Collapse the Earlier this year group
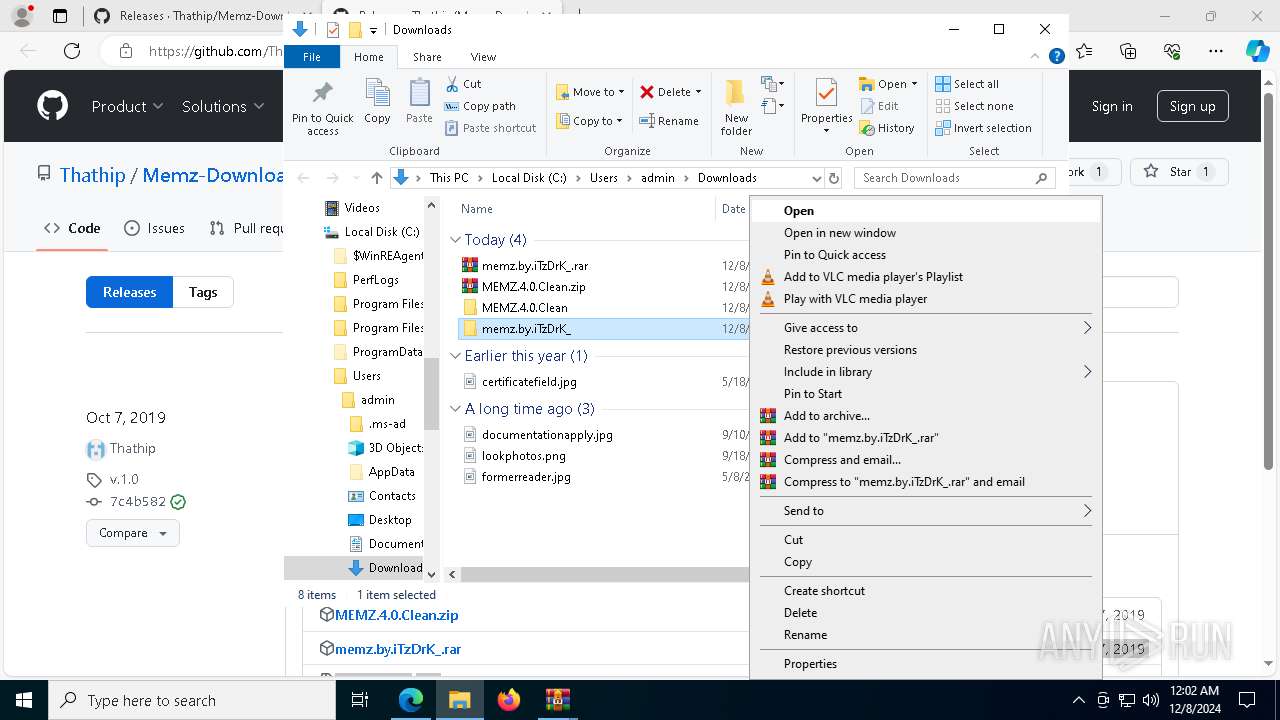This screenshot has width=1280, height=720. pos(455,356)
